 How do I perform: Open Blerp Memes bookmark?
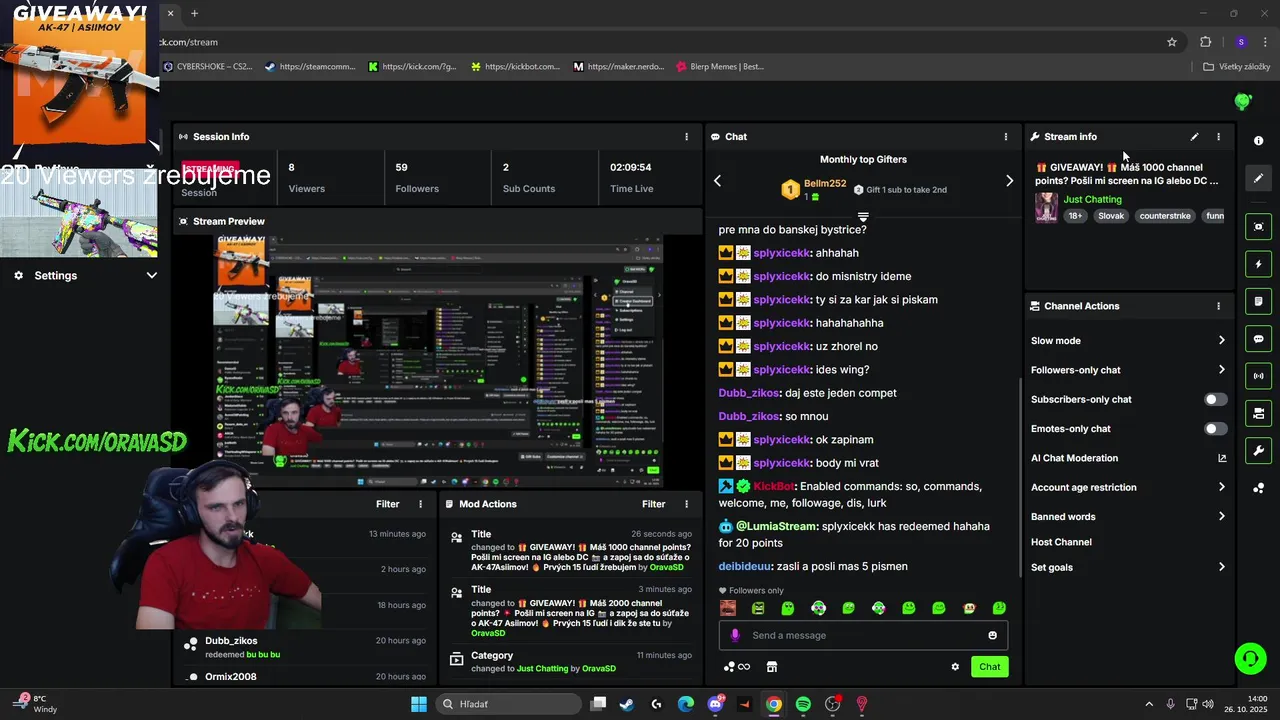(720, 67)
